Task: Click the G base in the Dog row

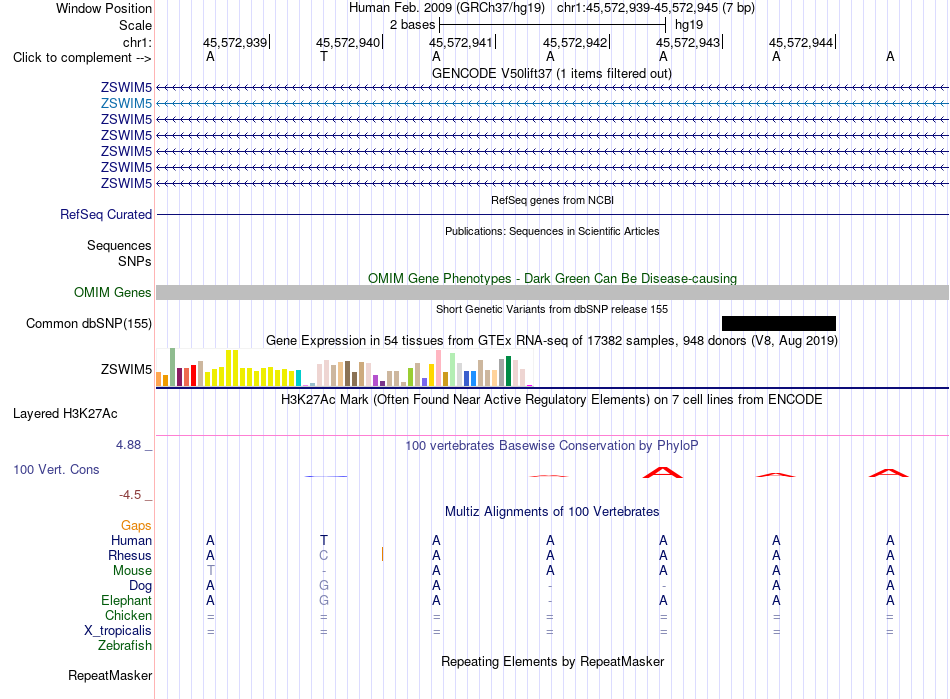Action: coord(324,586)
